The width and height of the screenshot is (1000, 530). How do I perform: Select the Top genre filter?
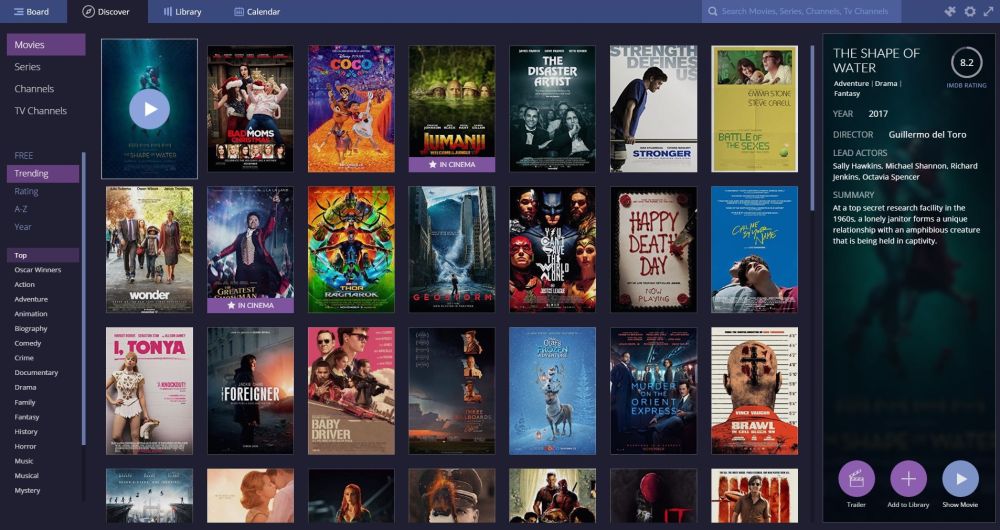[x=43, y=255]
